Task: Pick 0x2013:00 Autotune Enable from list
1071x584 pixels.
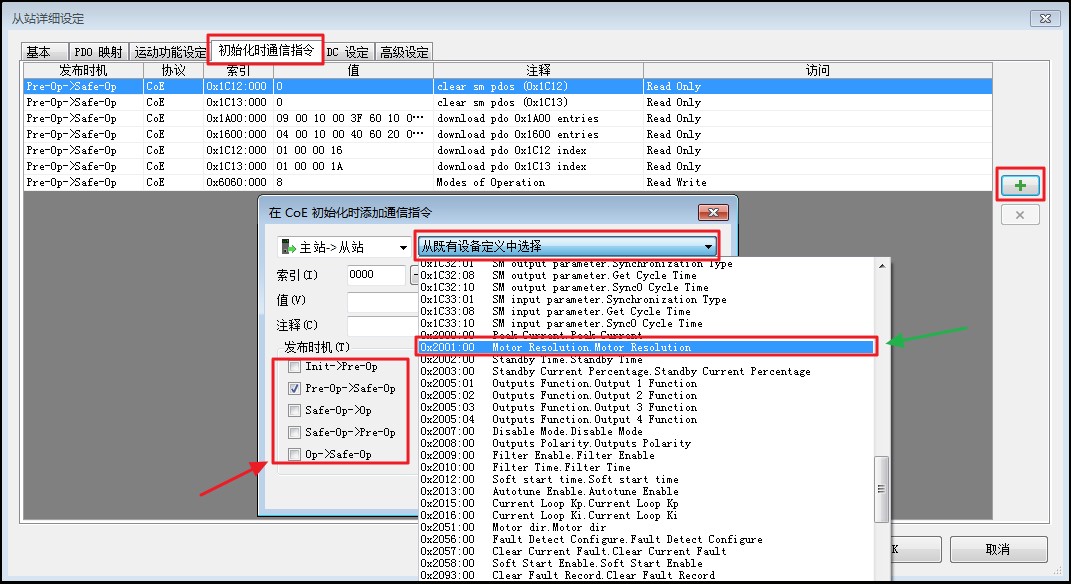Action: pos(646,492)
